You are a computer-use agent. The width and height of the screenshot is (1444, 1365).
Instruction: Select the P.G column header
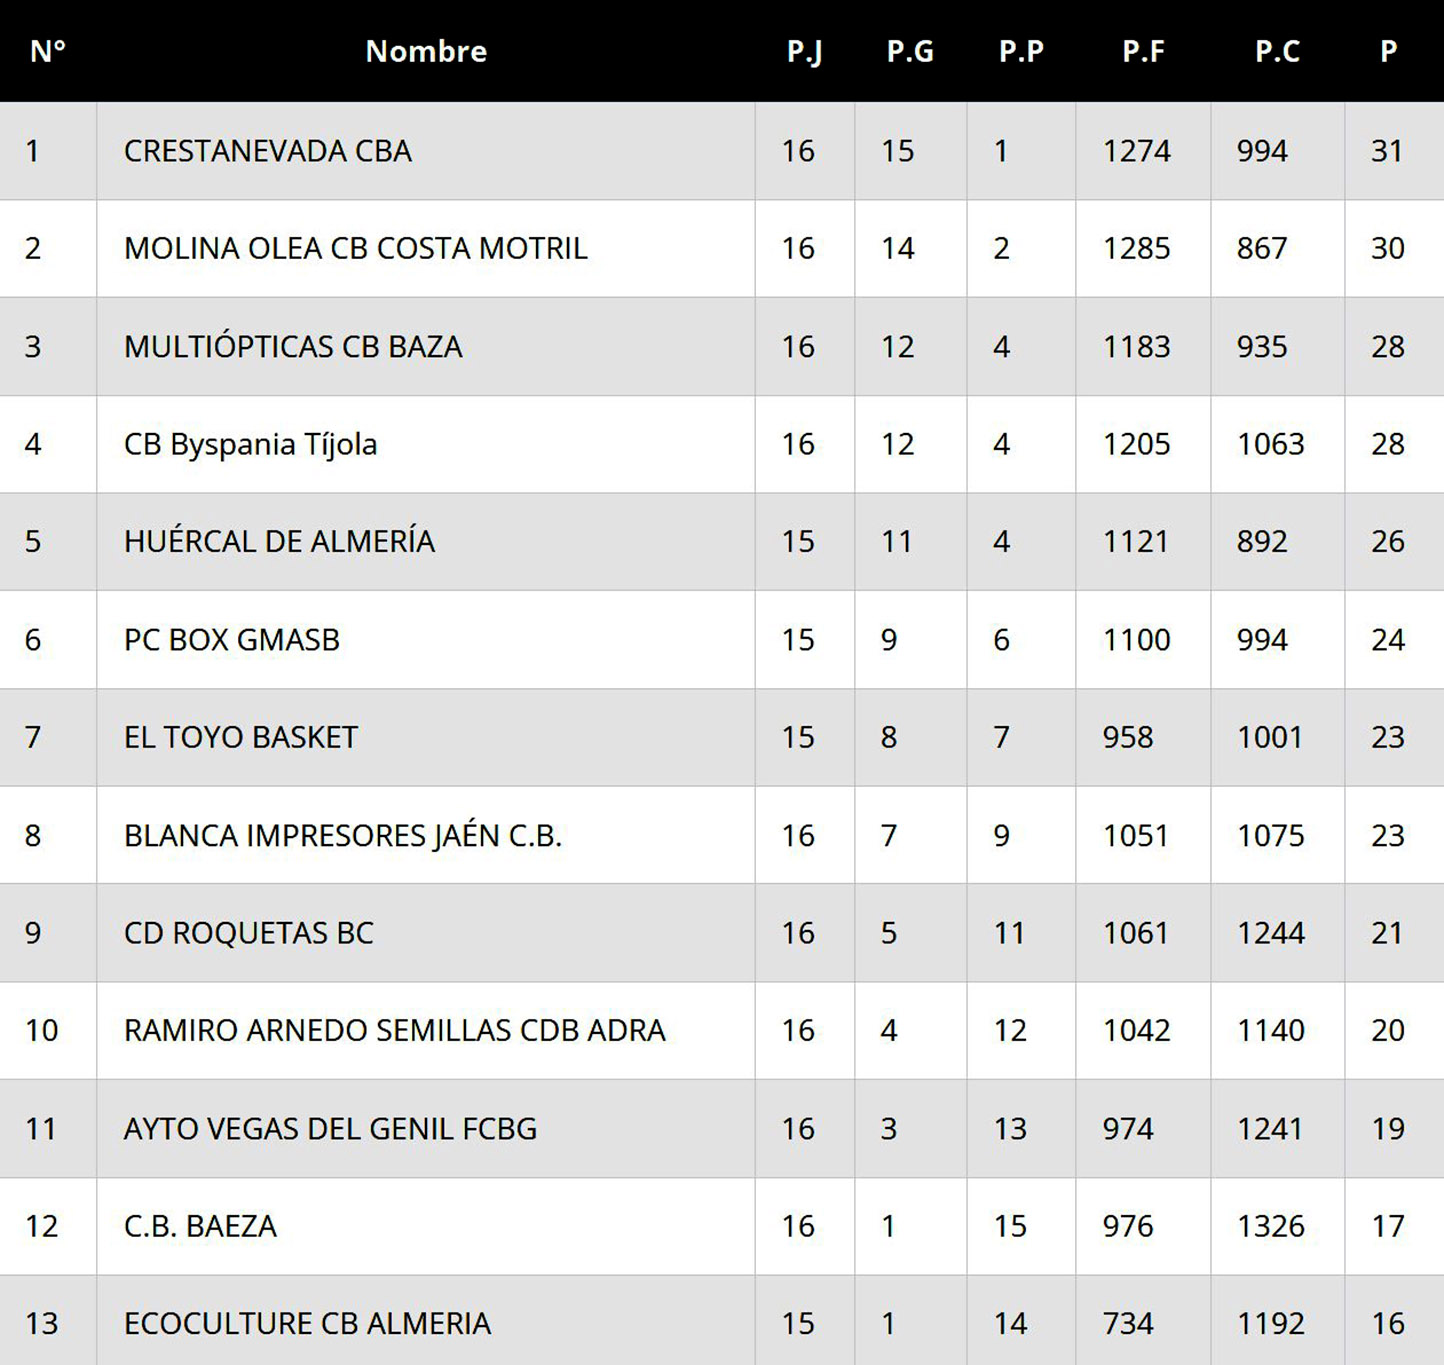click(x=910, y=51)
